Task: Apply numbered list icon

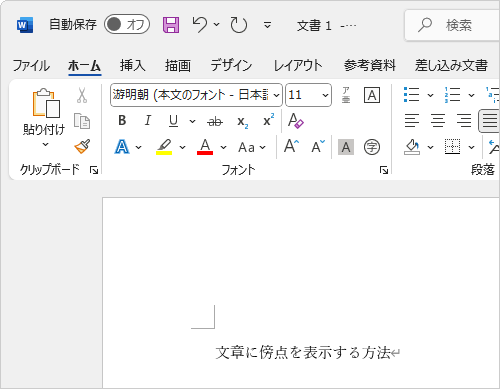Action: coord(452,95)
